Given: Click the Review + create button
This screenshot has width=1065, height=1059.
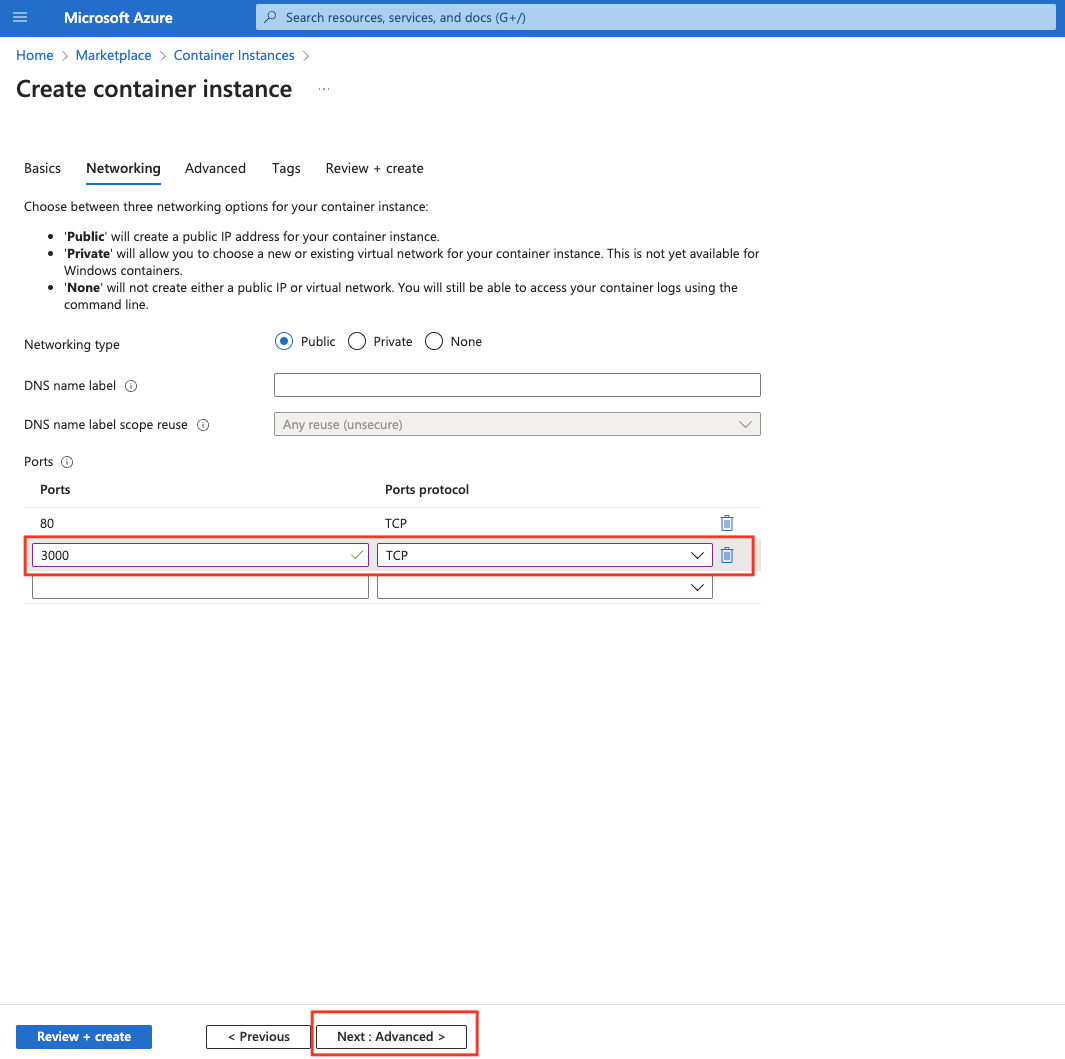Looking at the screenshot, I should click(84, 1036).
